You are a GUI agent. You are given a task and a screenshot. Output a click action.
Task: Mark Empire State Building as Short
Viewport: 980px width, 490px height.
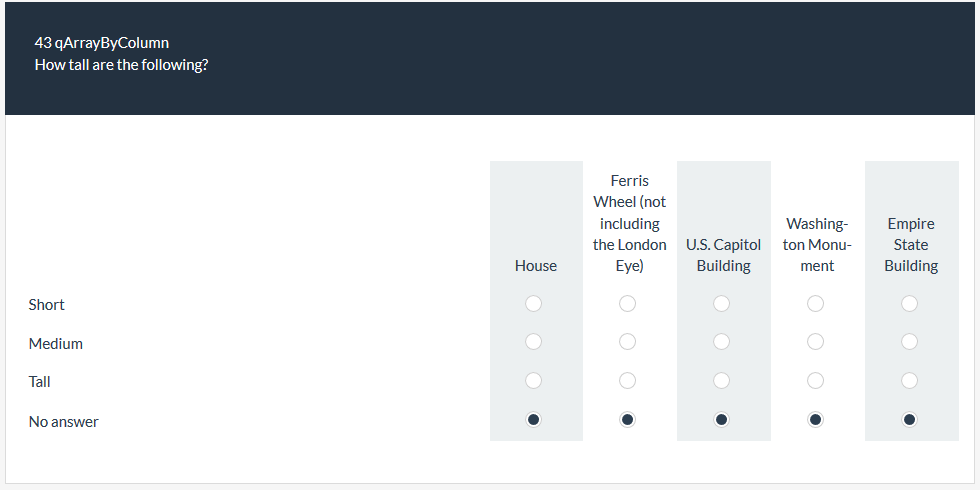click(909, 303)
